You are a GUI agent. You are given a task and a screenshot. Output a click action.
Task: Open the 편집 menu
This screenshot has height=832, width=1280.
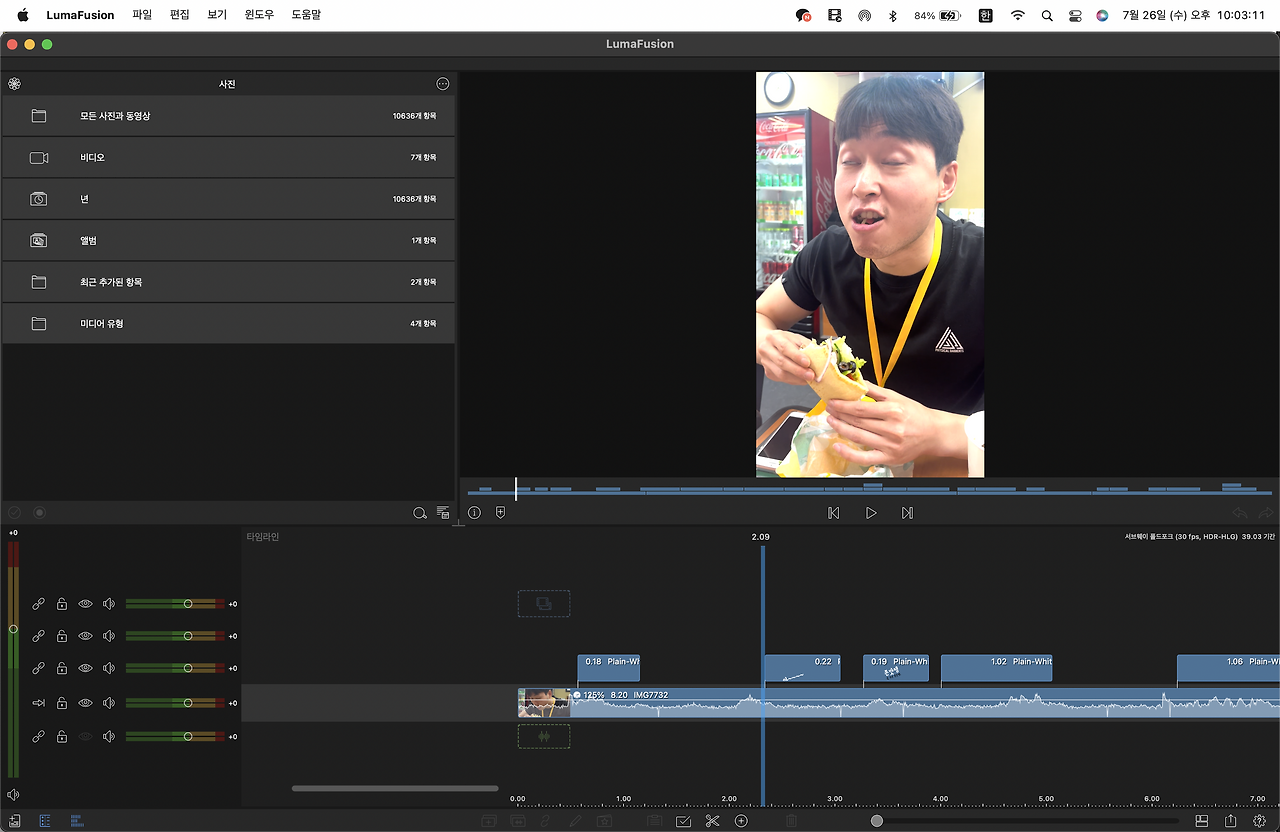click(x=180, y=15)
